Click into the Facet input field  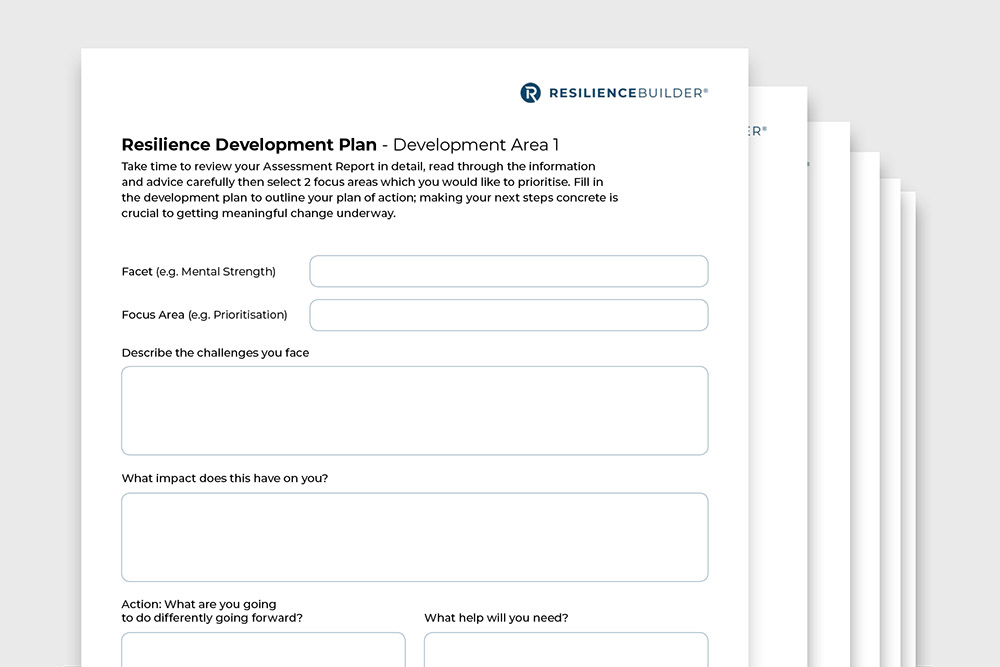pos(508,271)
